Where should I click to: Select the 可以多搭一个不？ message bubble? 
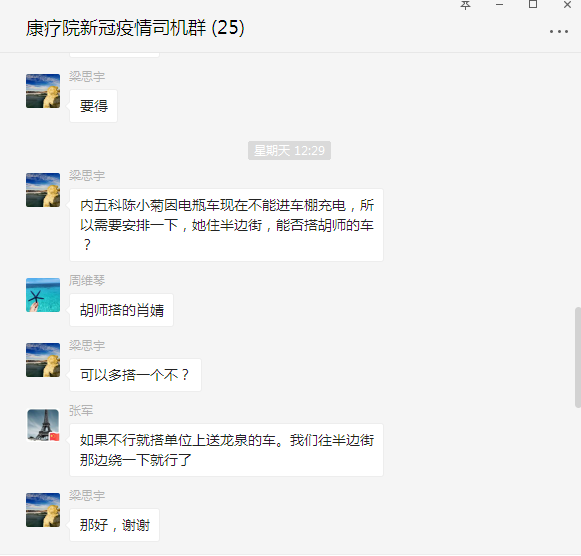click(135, 375)
